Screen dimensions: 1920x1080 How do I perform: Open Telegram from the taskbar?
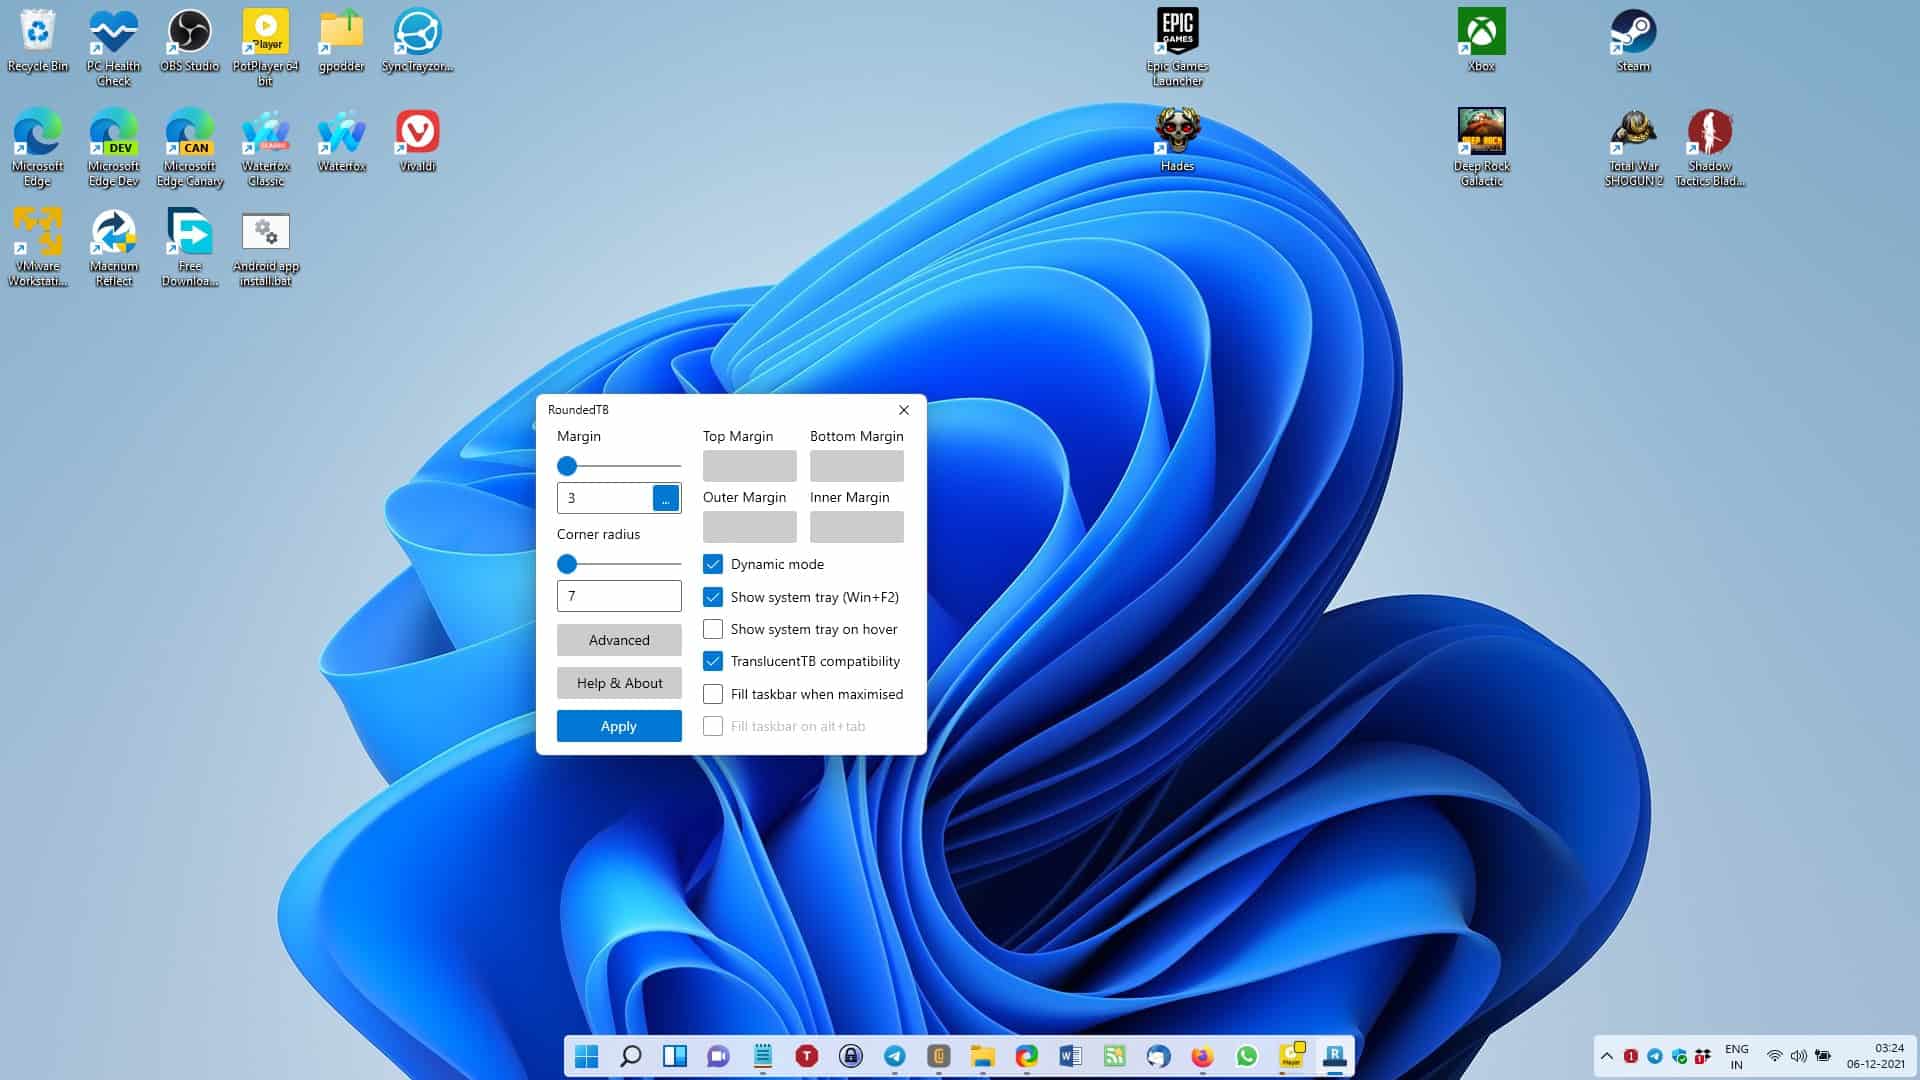coord(895,1056)
